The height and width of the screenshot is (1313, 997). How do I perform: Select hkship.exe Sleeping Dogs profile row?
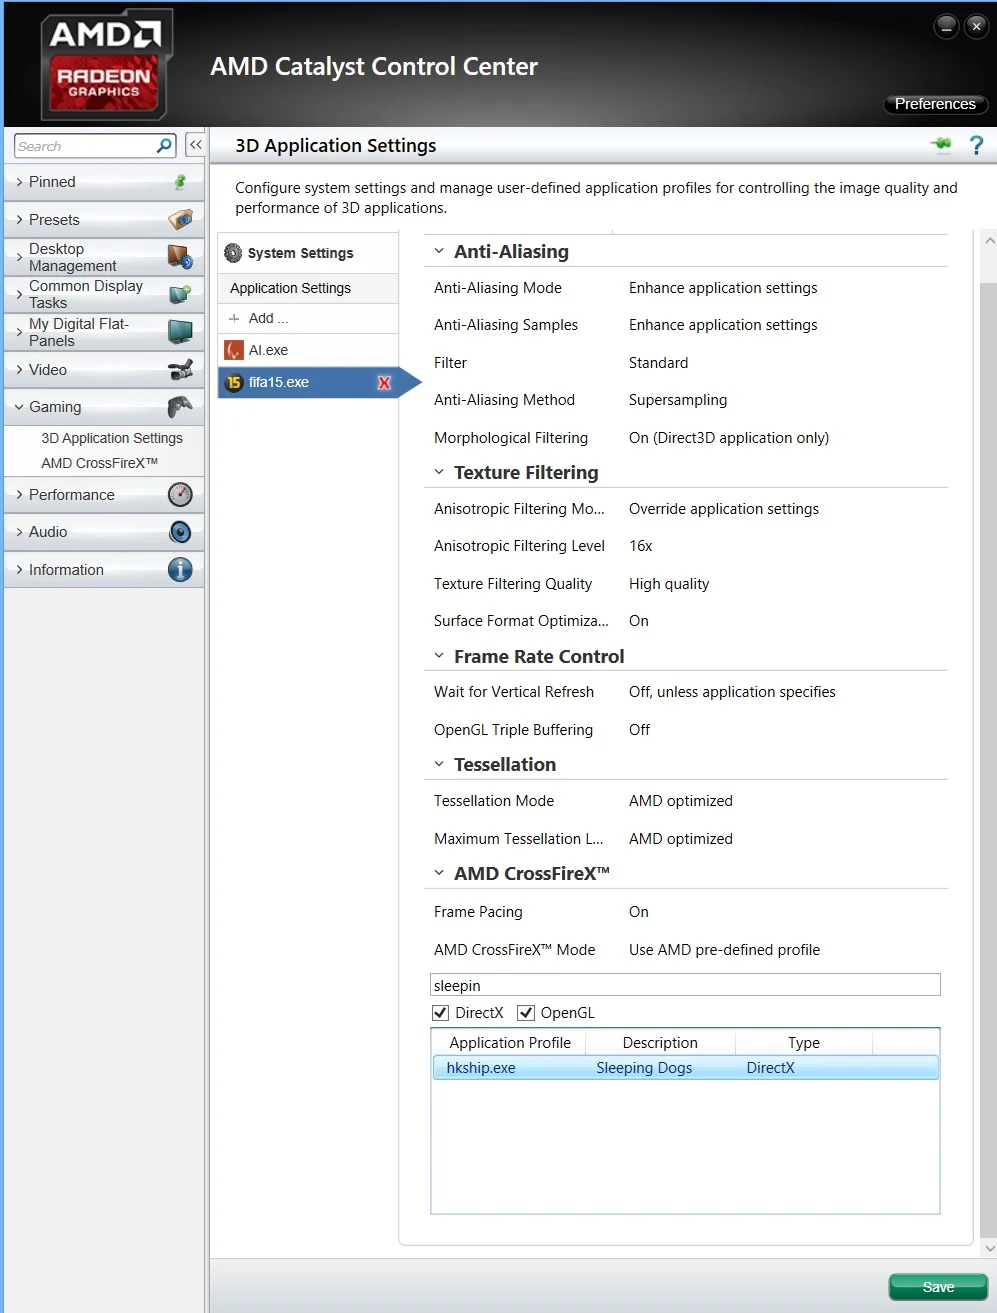click(x=685, y=1068)
